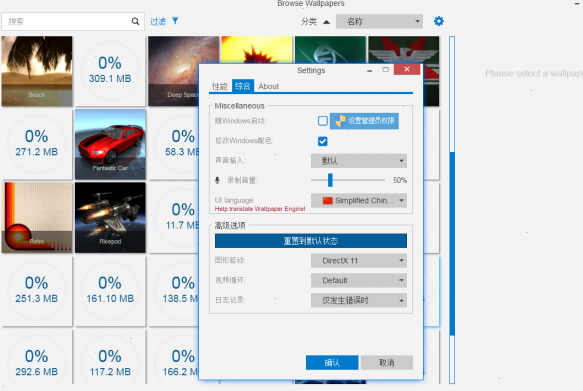Select the Ricepod wallpaper thumbnail
The image size is (583, 391).
click(x=110, y=218)
